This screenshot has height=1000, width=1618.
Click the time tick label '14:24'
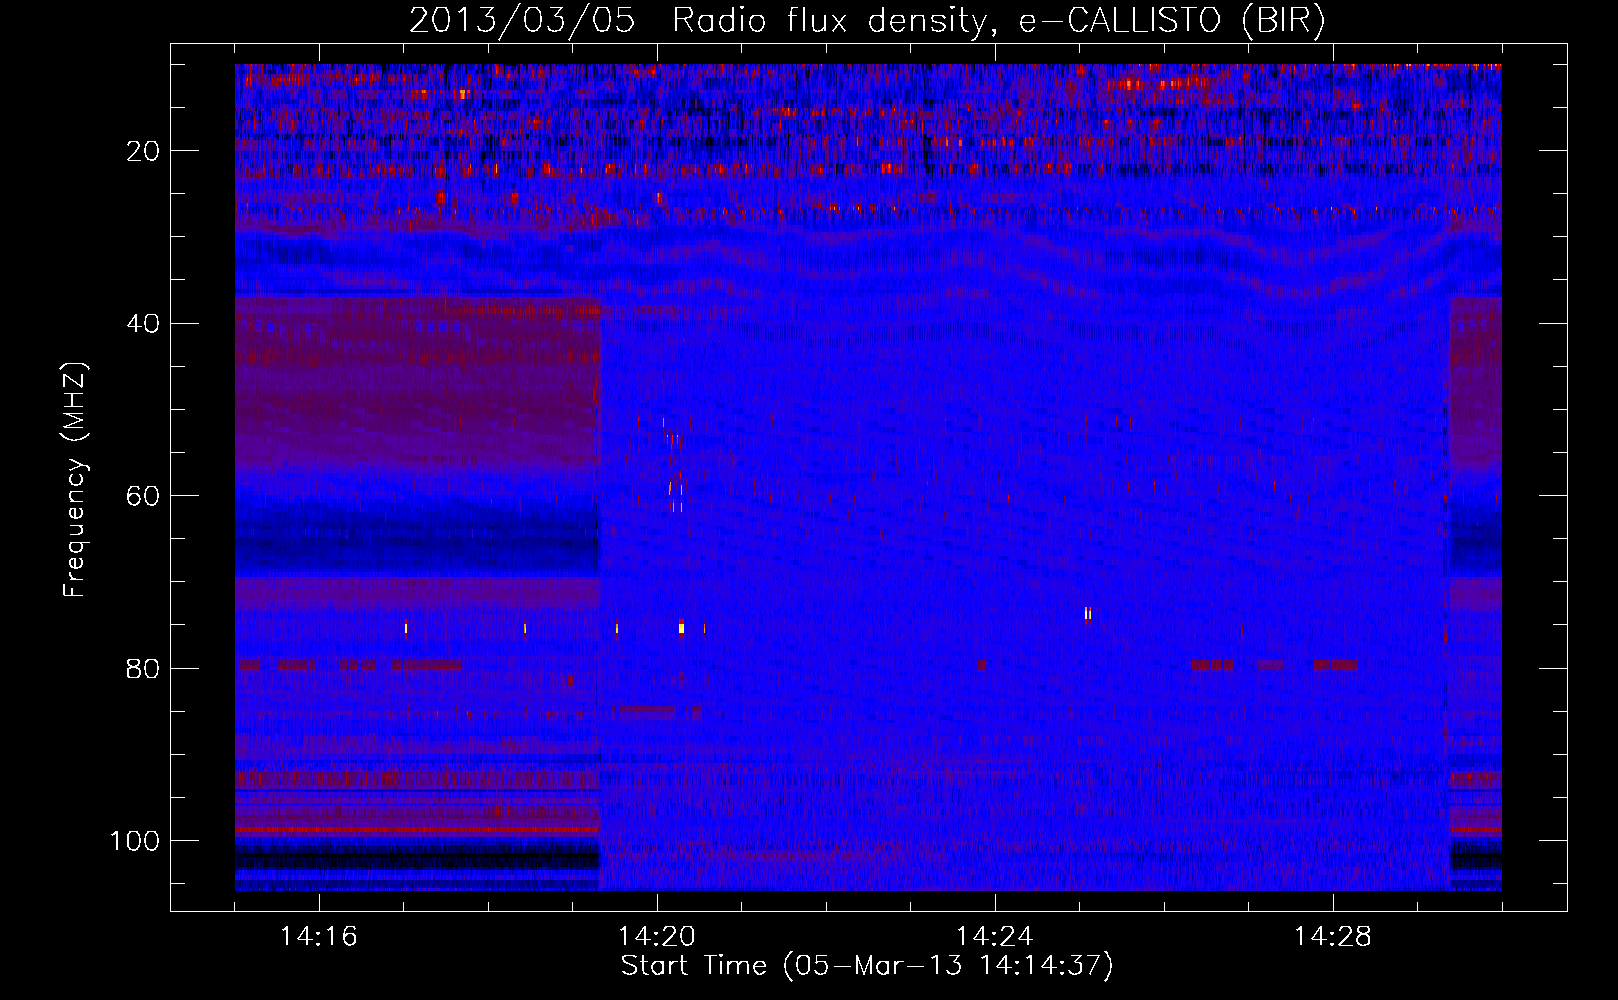point(995,937)
